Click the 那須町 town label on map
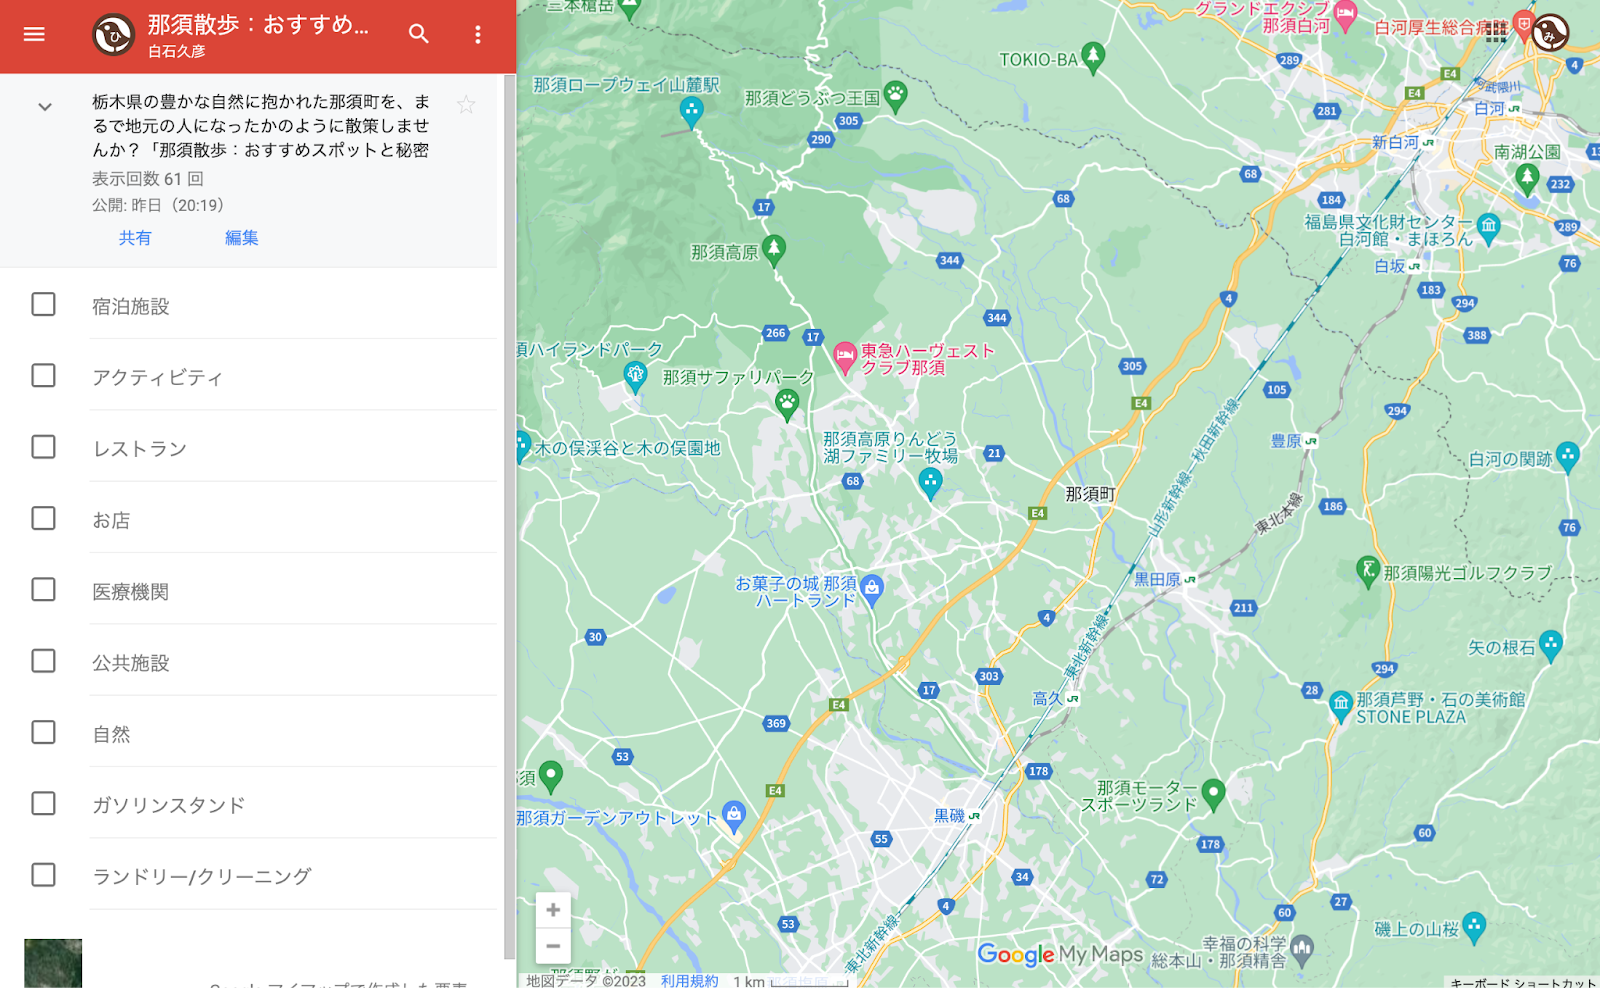Image resolution: width=1600 pixels, height=988 pixels. 1090,494
